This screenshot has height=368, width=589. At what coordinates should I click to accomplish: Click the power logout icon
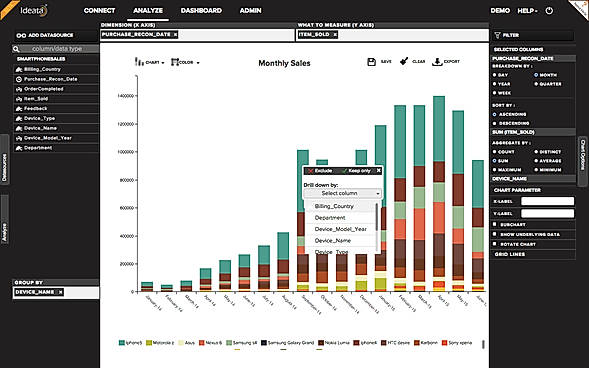(549, 11)
